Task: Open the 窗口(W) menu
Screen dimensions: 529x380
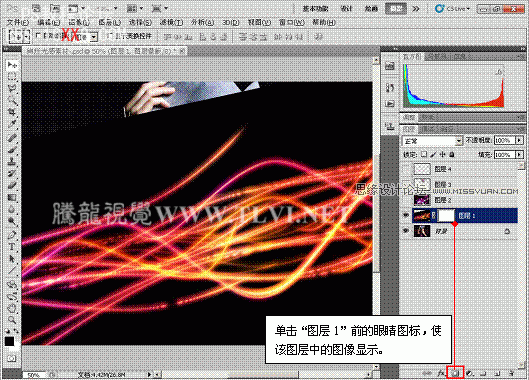Action: coord(291,22)
